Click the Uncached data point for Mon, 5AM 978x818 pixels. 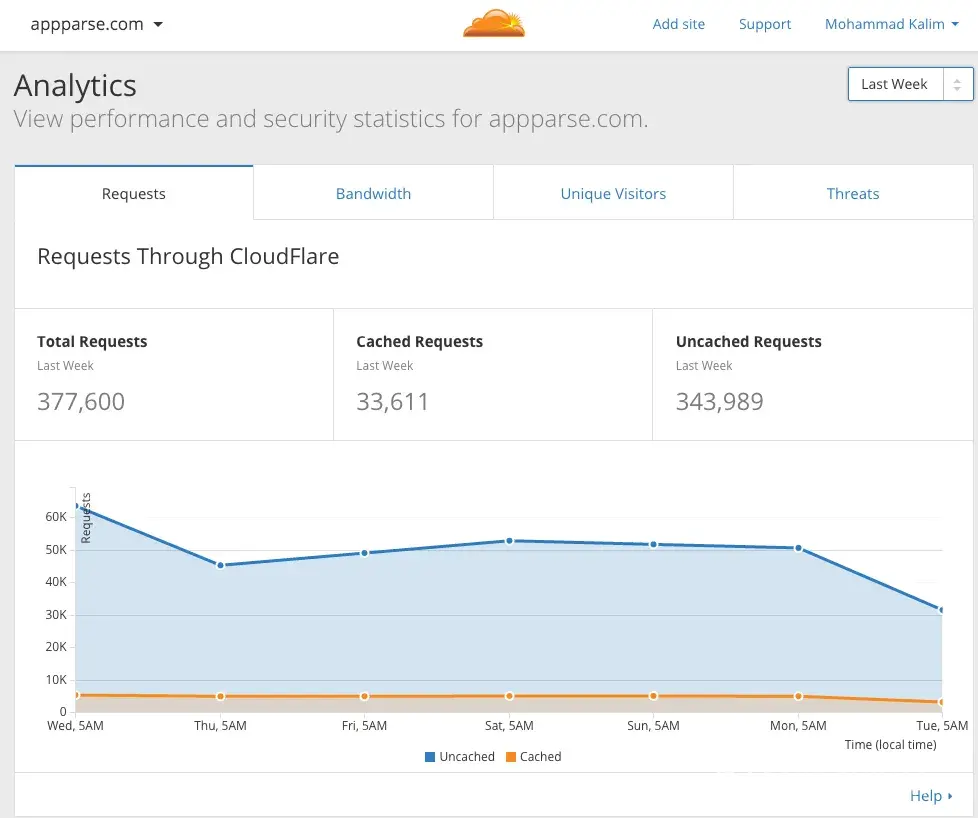coord(798,548)
